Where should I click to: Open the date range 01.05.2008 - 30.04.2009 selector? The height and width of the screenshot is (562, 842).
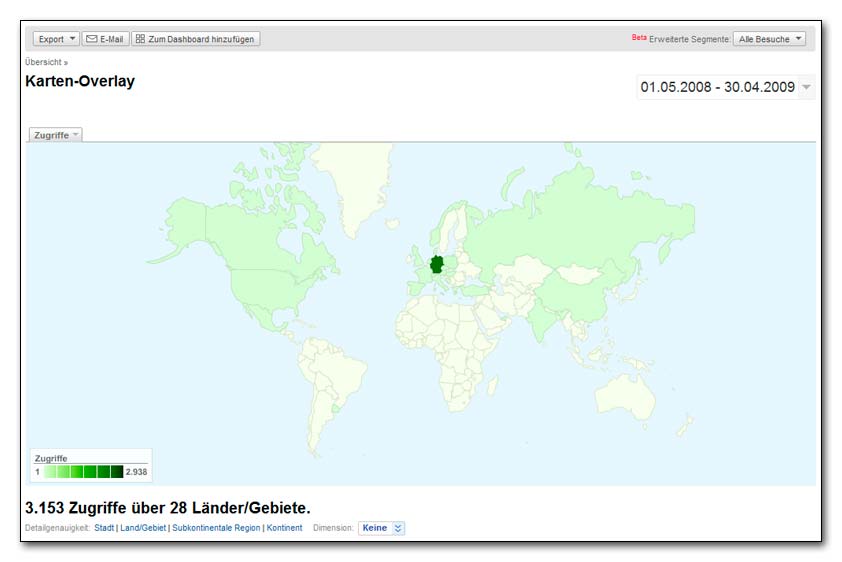pyautogui.click(x=717, y=88)
